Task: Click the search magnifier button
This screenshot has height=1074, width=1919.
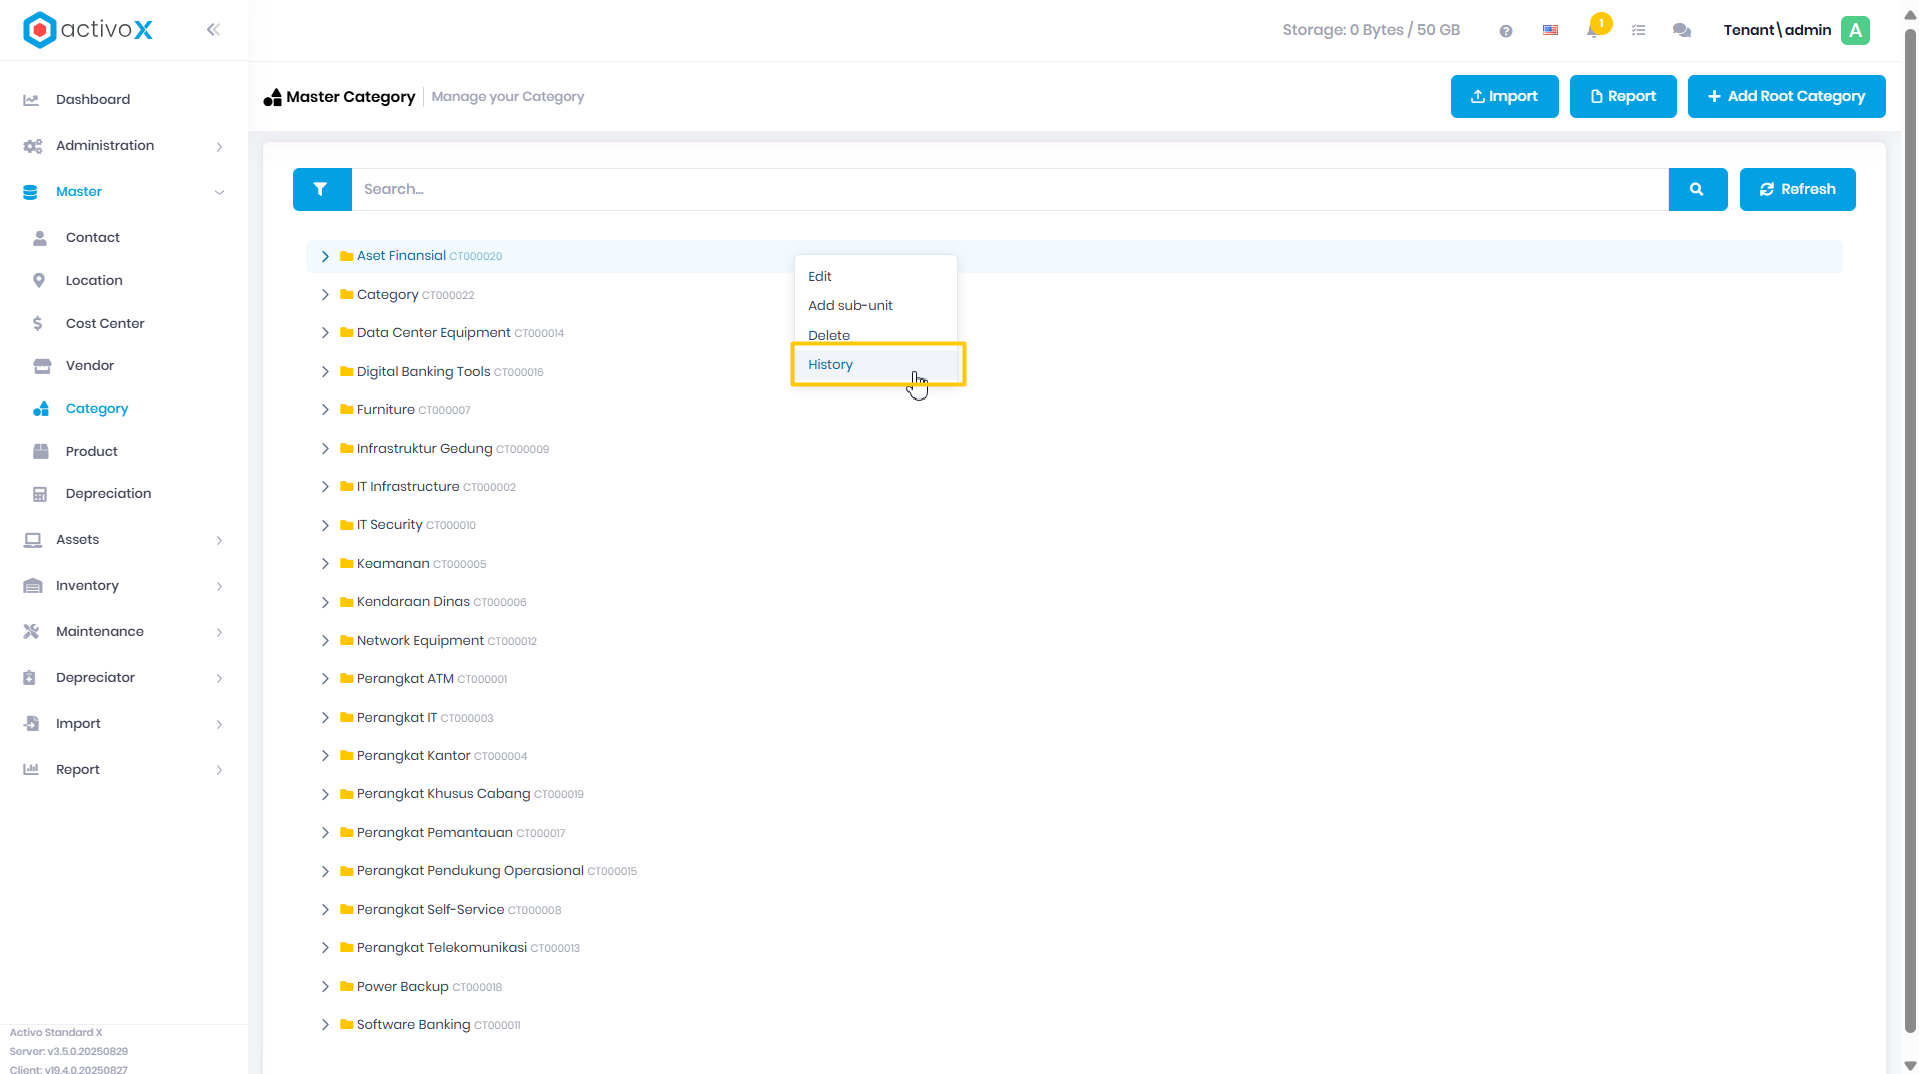Action: (1697, 189)
